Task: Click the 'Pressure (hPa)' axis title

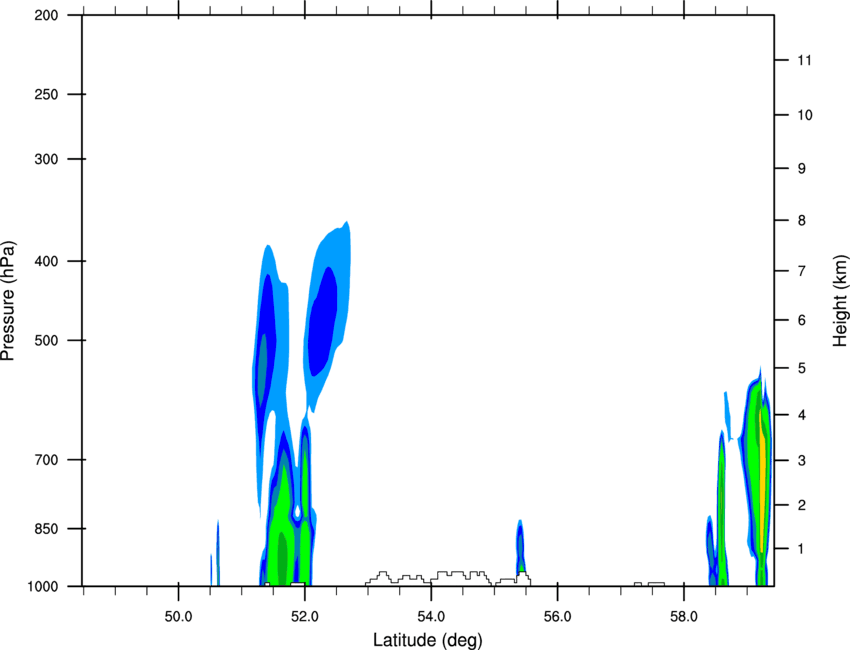Action: (x=8, y=301)
